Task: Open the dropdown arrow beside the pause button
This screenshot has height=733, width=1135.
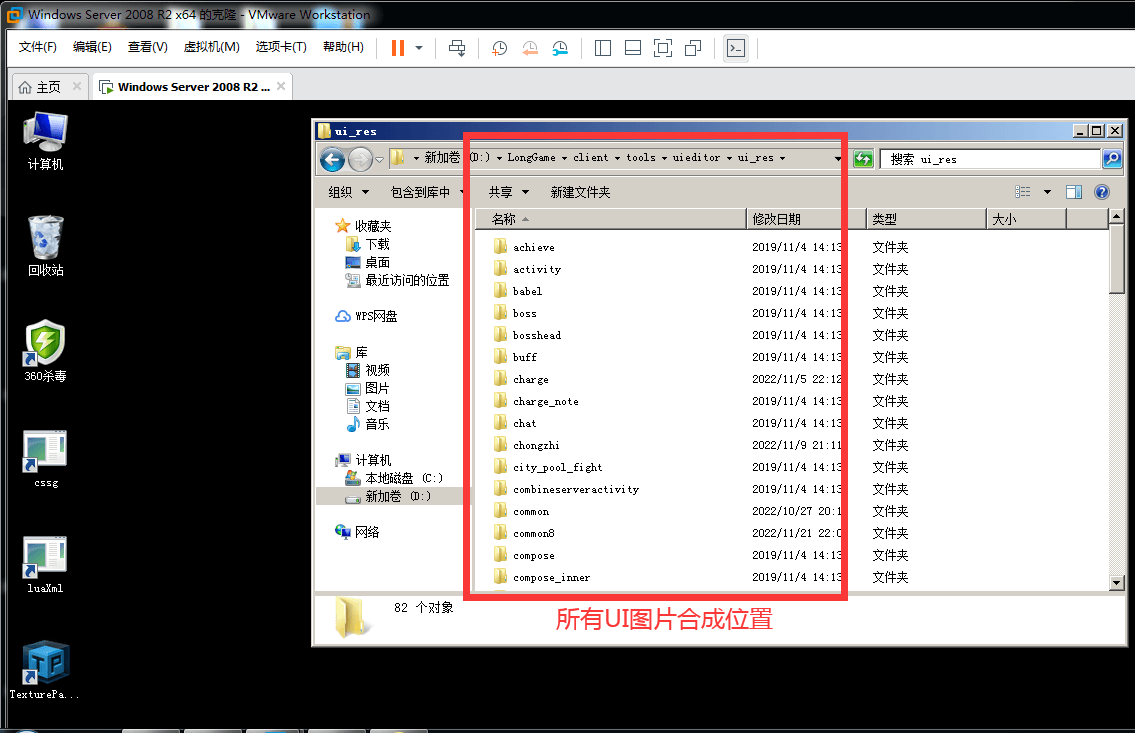Action: (419, 48)
